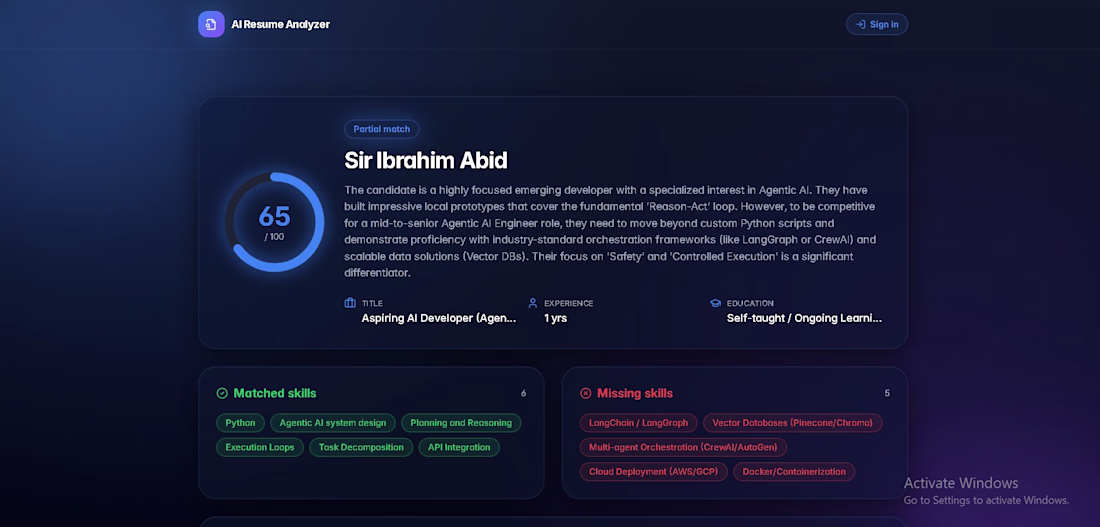Select the Task Decomposition tag
Viewport: 1100px width, 527px height.
coord(361,447)
